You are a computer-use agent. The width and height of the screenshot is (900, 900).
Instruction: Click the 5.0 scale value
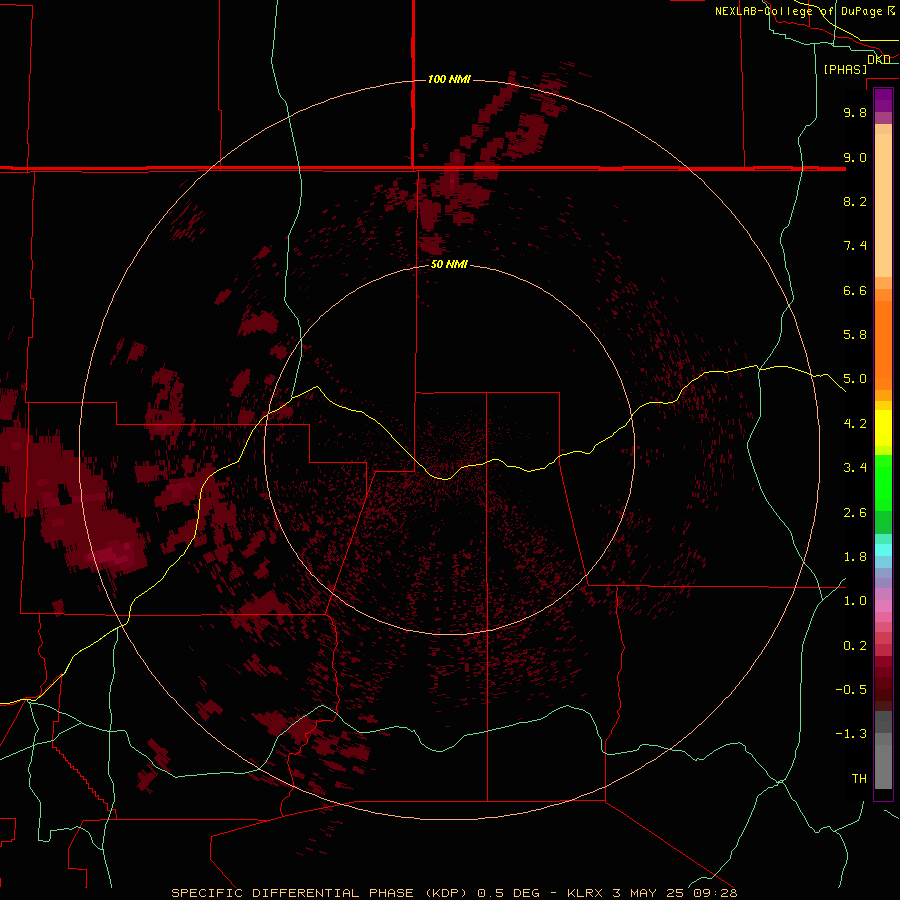[x=855, y=379]
